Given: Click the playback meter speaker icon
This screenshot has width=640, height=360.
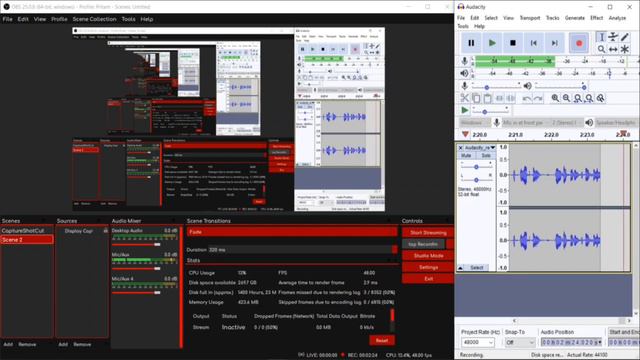Looking at the screenshot, I should pos(464,73).
